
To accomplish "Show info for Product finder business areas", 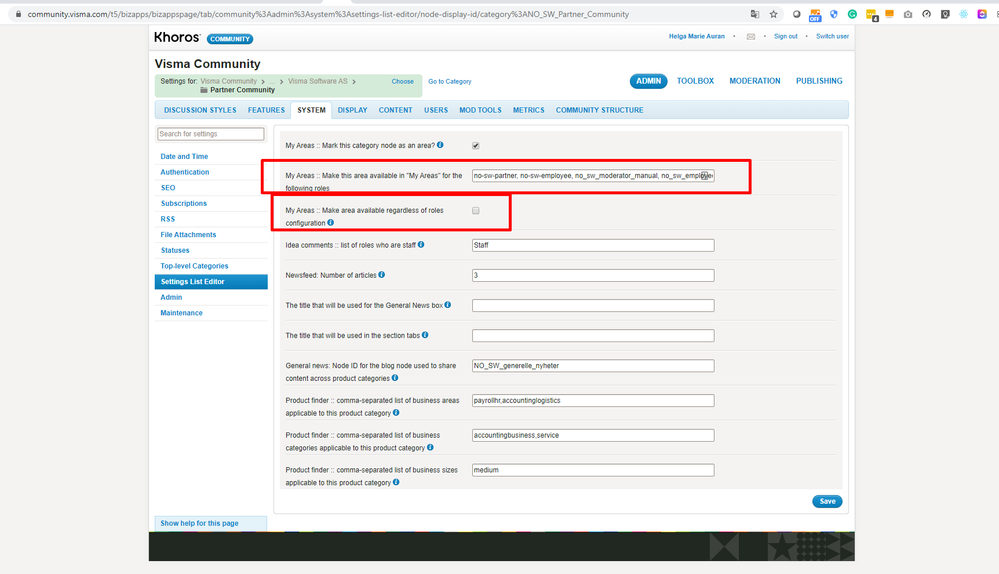I will tap(396, 413).
